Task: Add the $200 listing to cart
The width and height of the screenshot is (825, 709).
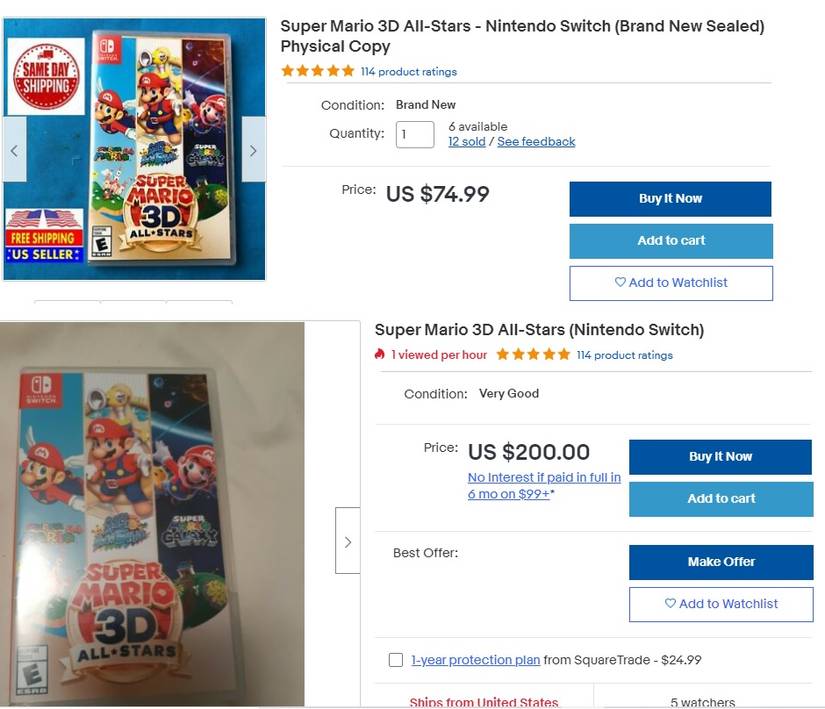Action: (720, 499)
